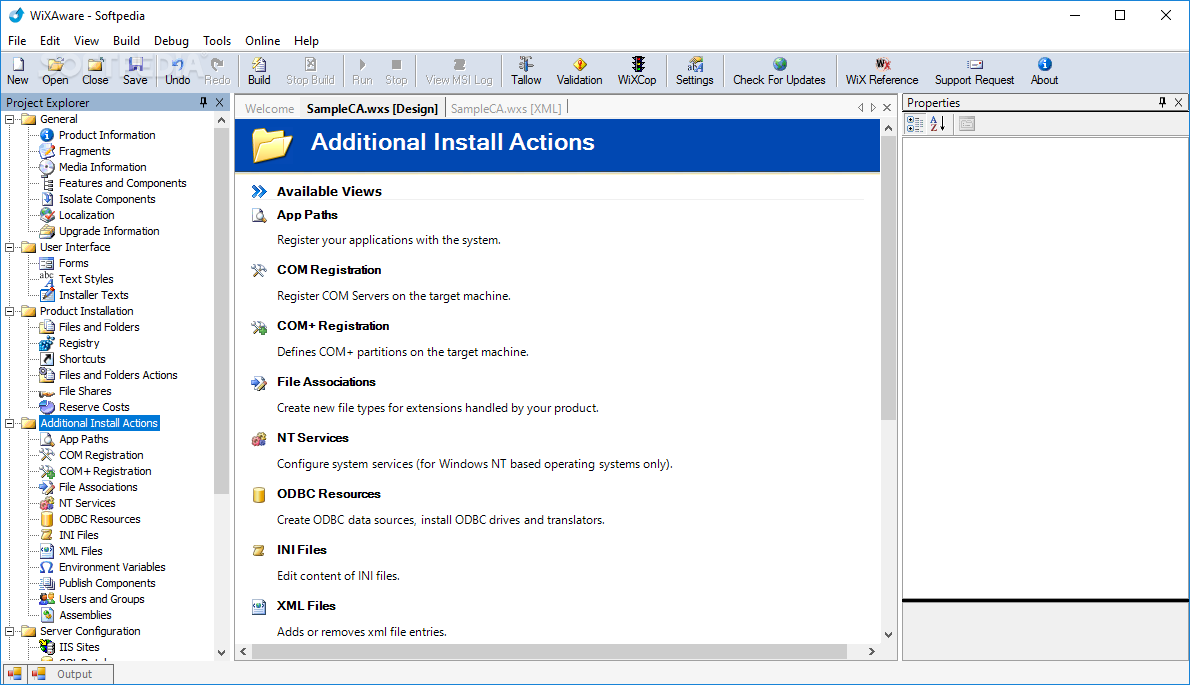The image size is (1190, 685).
Task: Open the NT Services view link
Action: (x=313, y=438)
